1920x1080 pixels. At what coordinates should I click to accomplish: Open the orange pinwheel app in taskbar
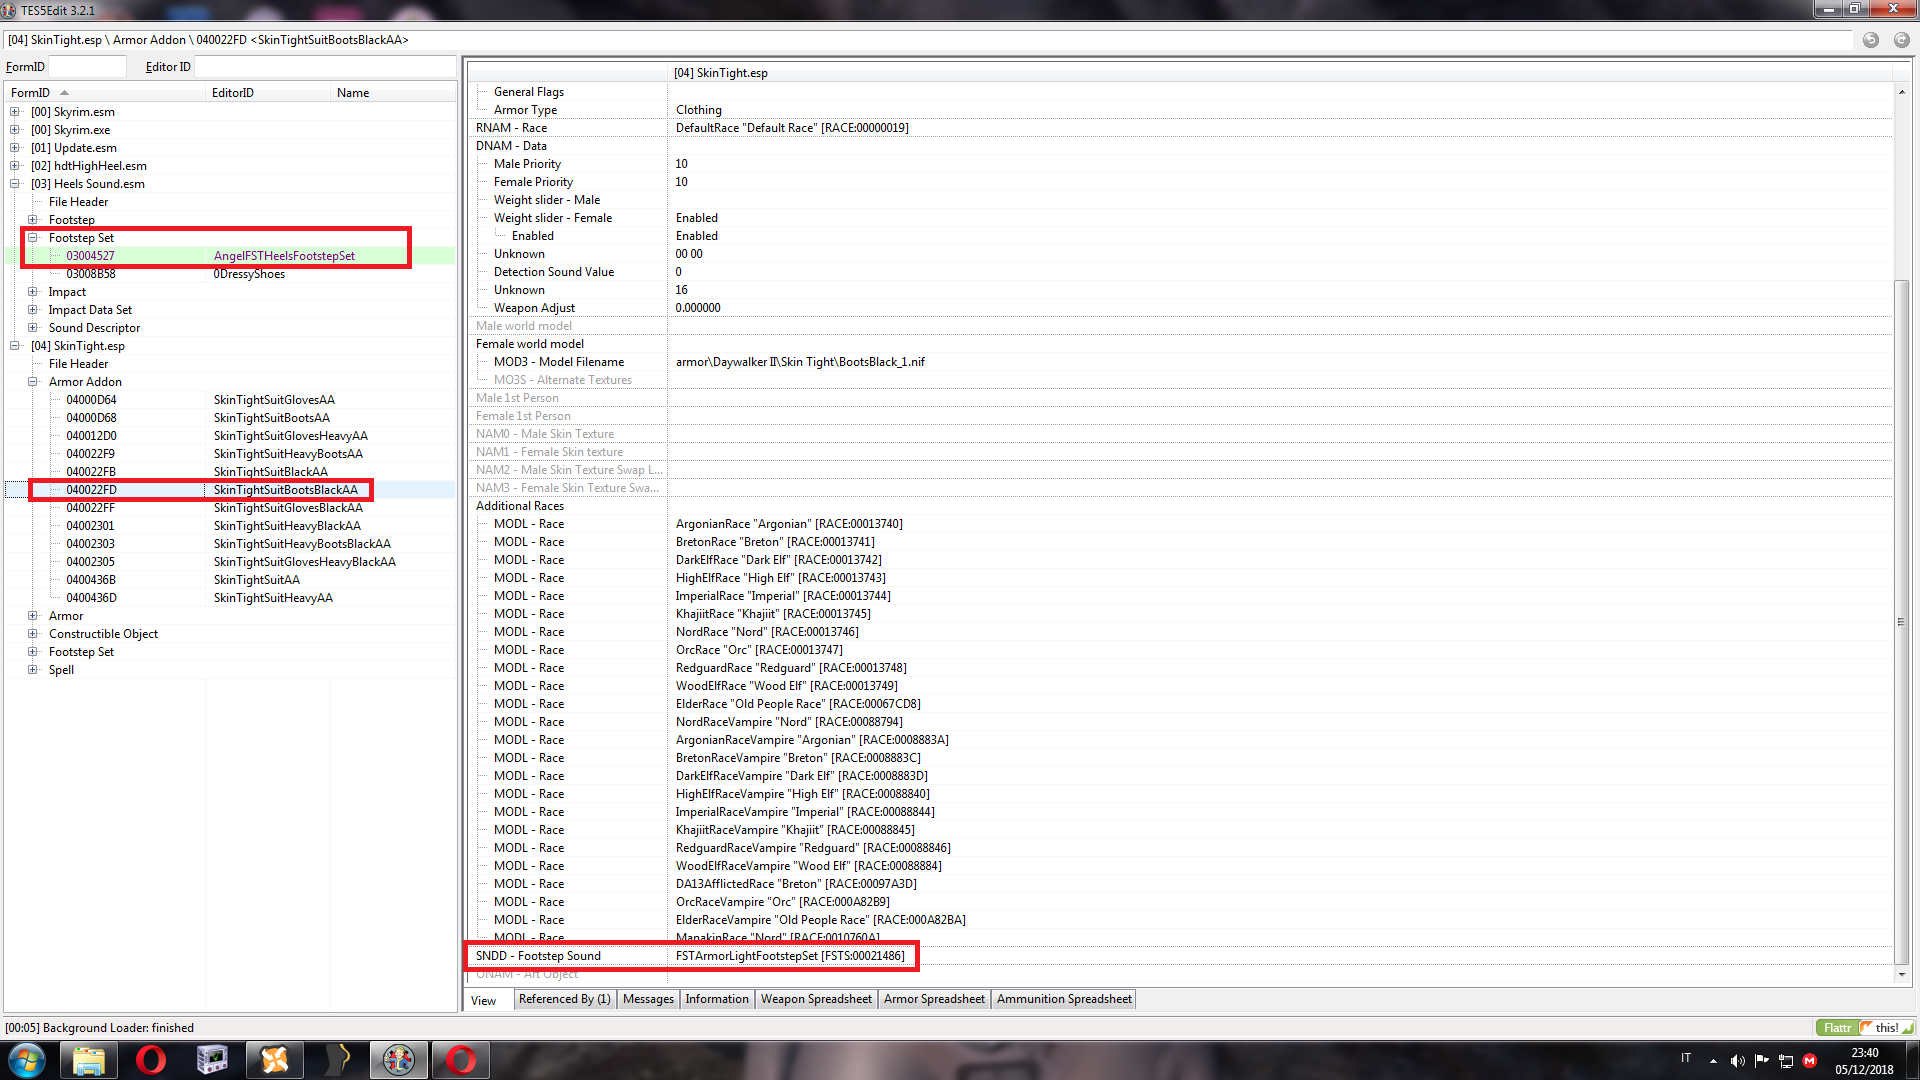(x=275, y=1060)
